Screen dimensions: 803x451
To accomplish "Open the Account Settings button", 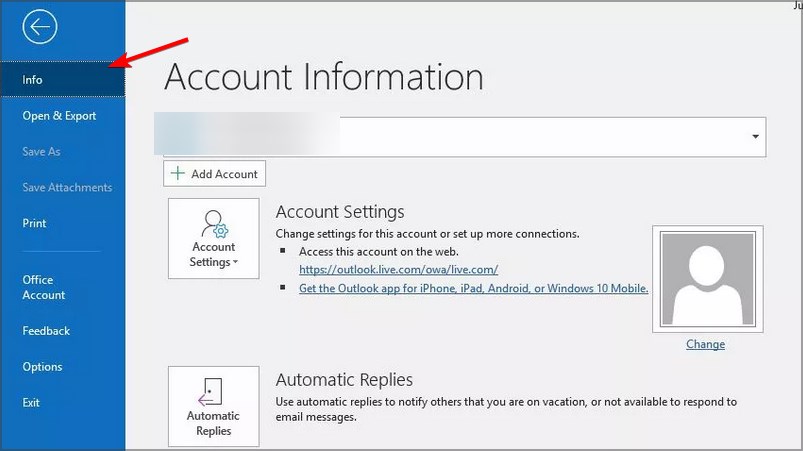I will coord(214,239).
